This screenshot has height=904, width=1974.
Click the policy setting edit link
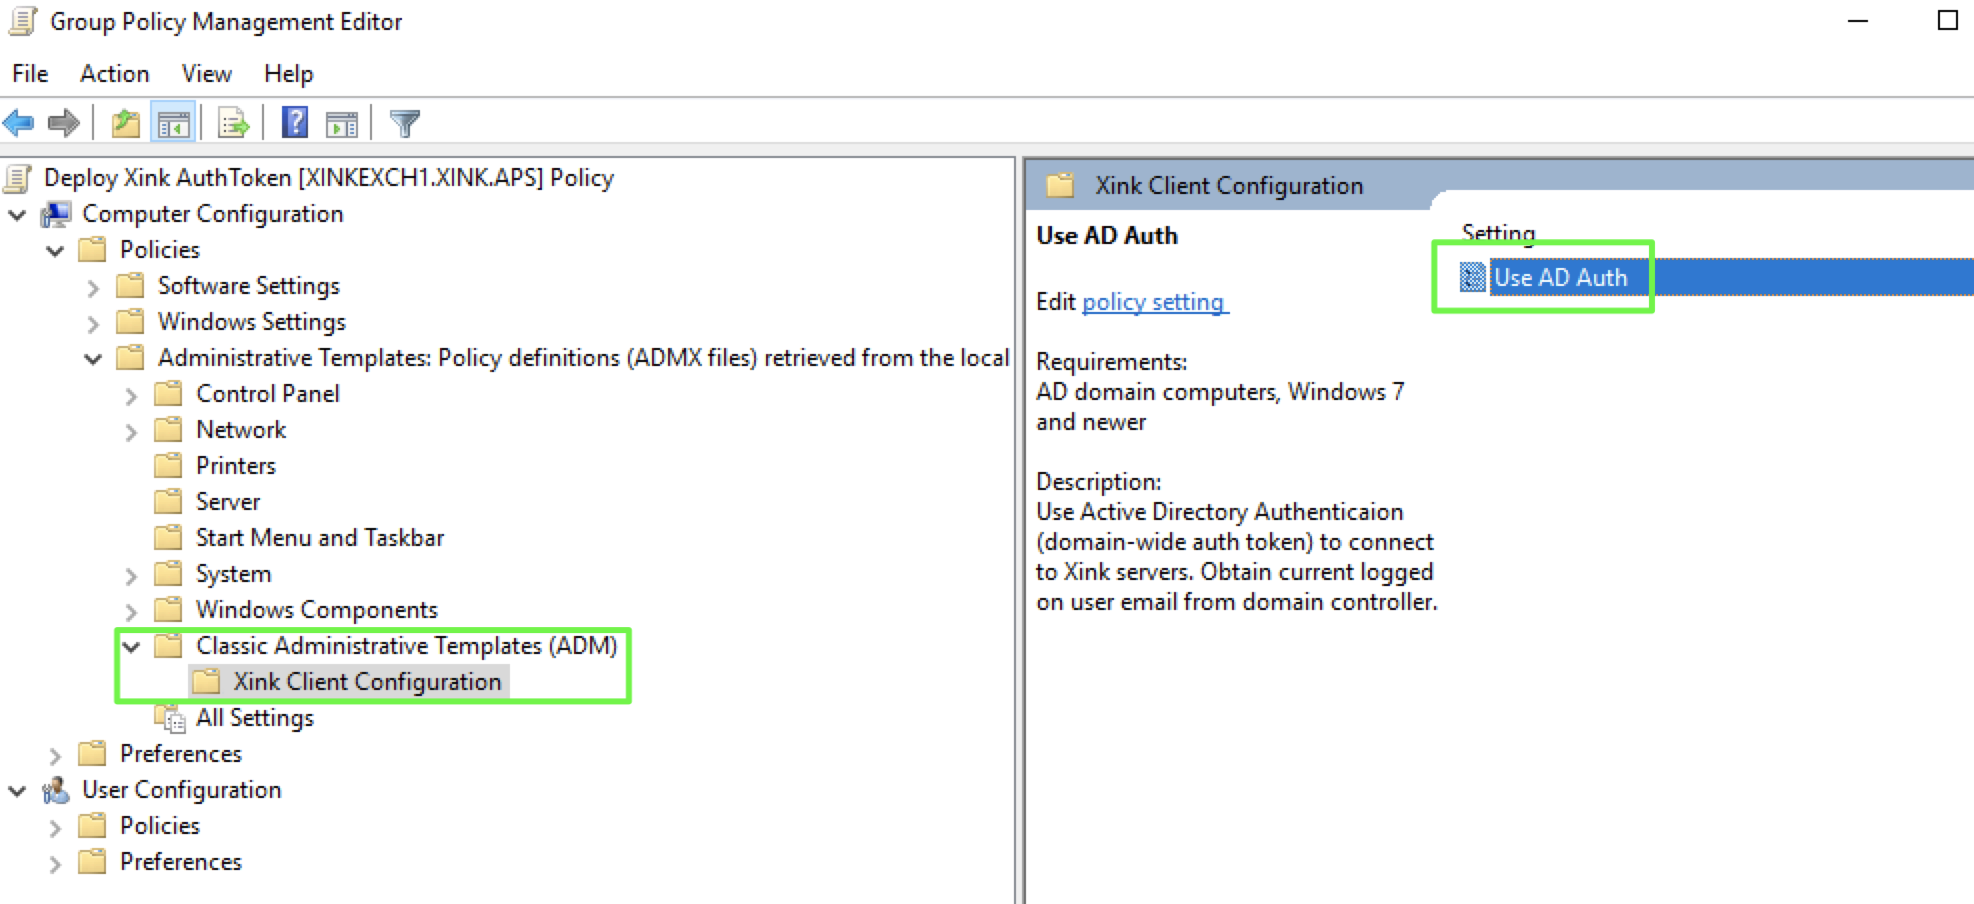pyautogui.click(x=1154, y=301)
